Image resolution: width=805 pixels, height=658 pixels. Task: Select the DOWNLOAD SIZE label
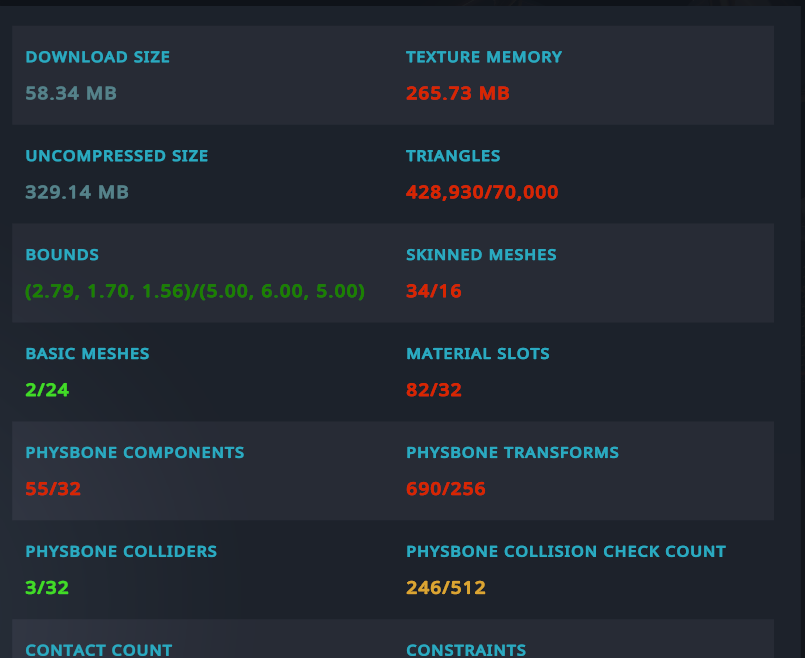pos(98,57)
